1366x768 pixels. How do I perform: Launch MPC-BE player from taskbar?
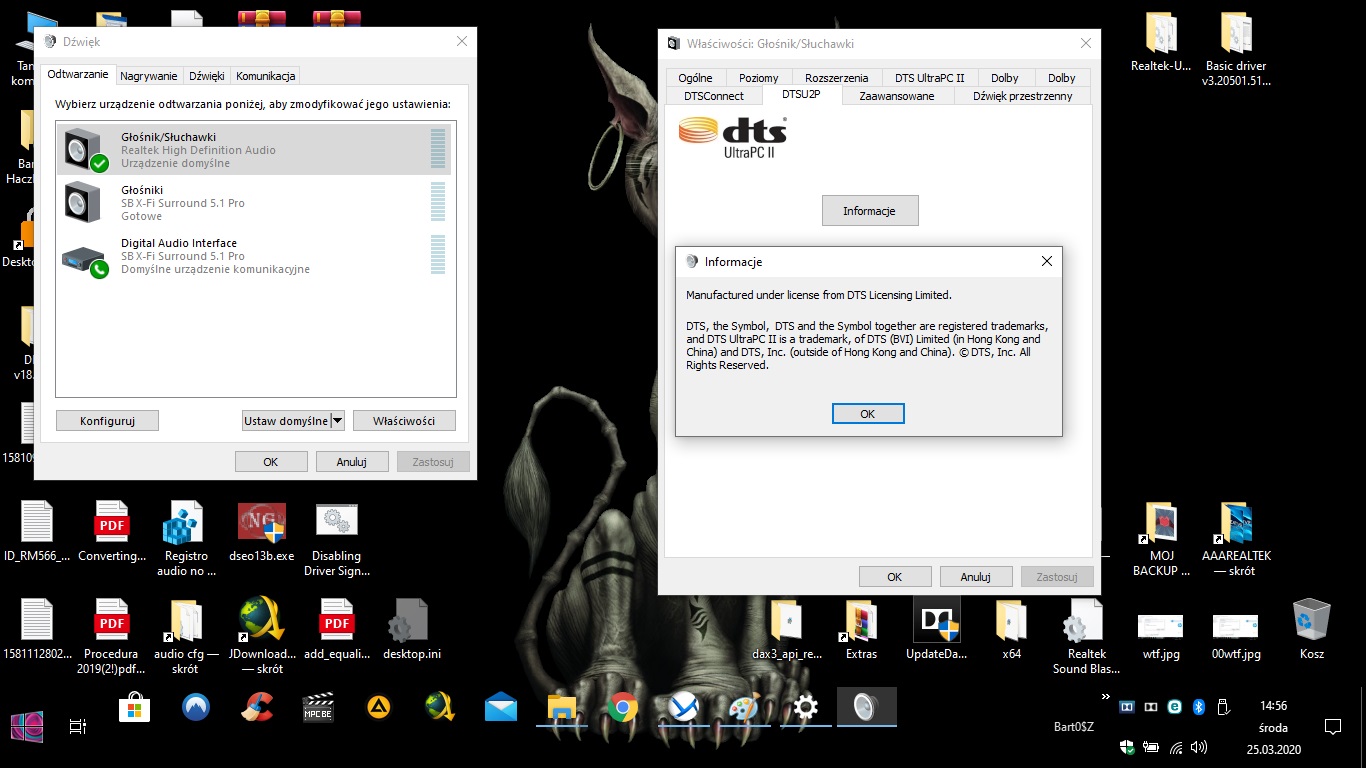tap(318, 708)
